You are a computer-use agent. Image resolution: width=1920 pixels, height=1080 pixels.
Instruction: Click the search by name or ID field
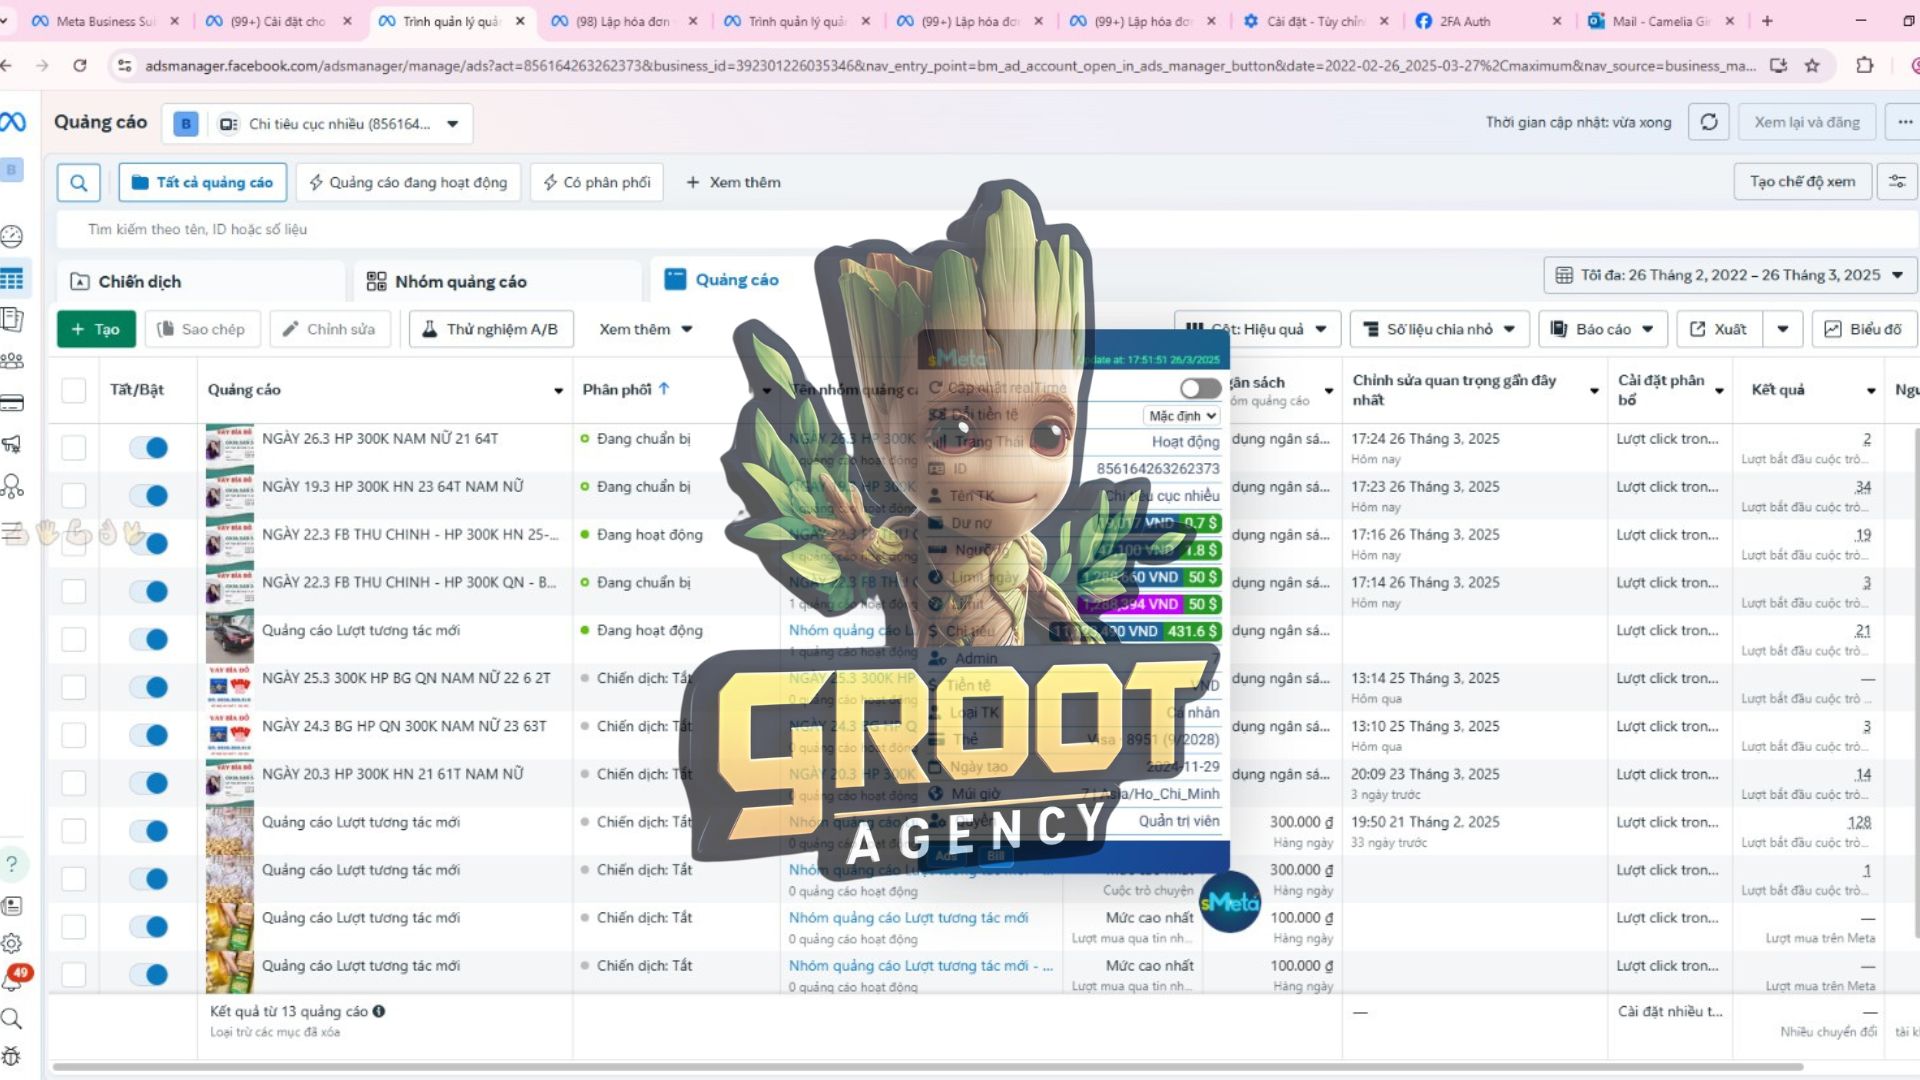click(x=988, y=229)
